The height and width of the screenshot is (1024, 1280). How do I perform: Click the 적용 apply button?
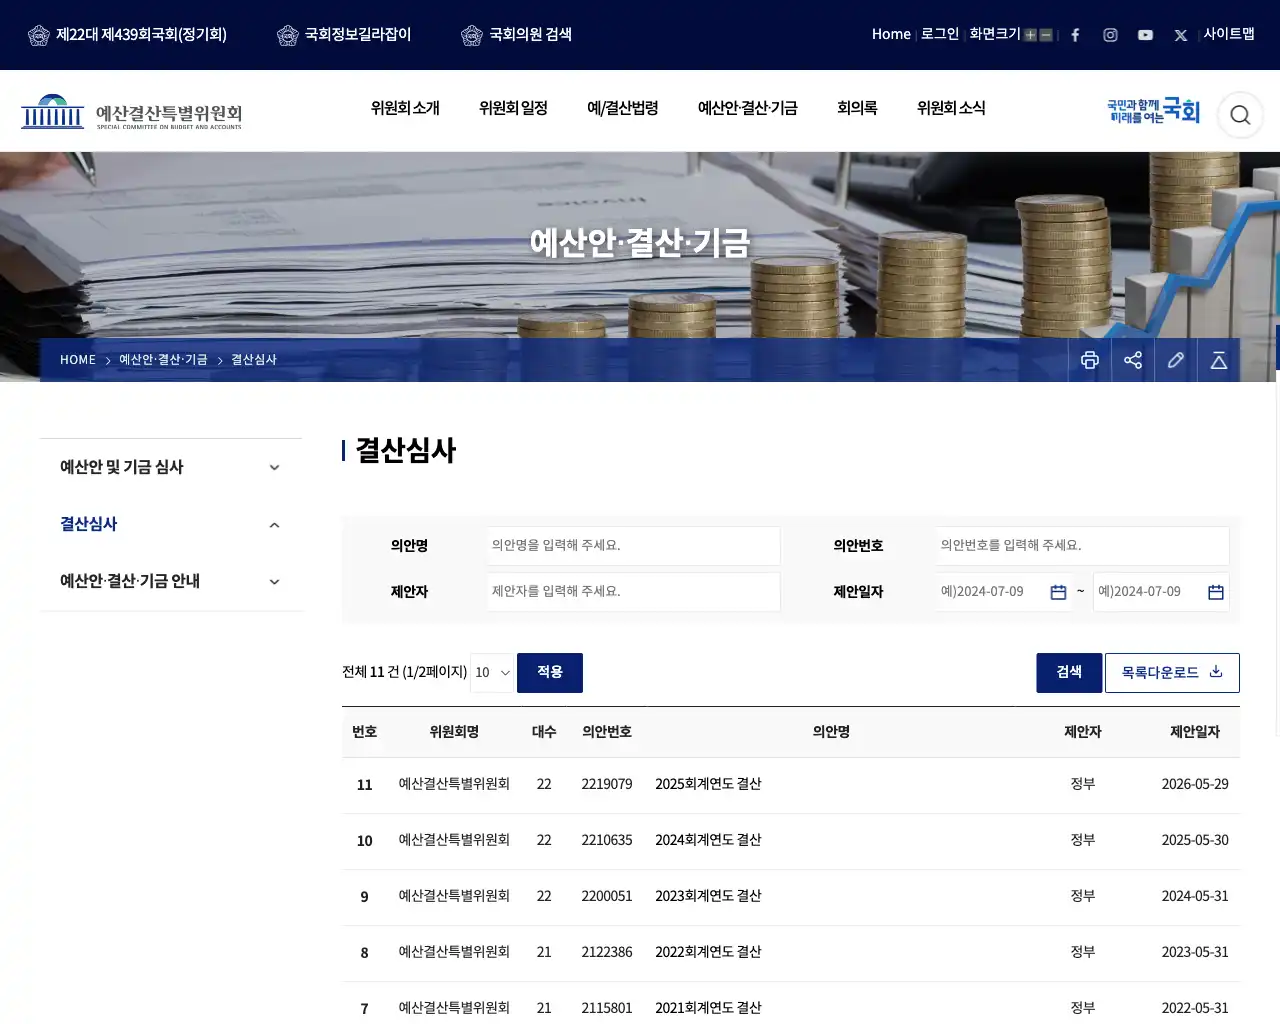[550, 673]
